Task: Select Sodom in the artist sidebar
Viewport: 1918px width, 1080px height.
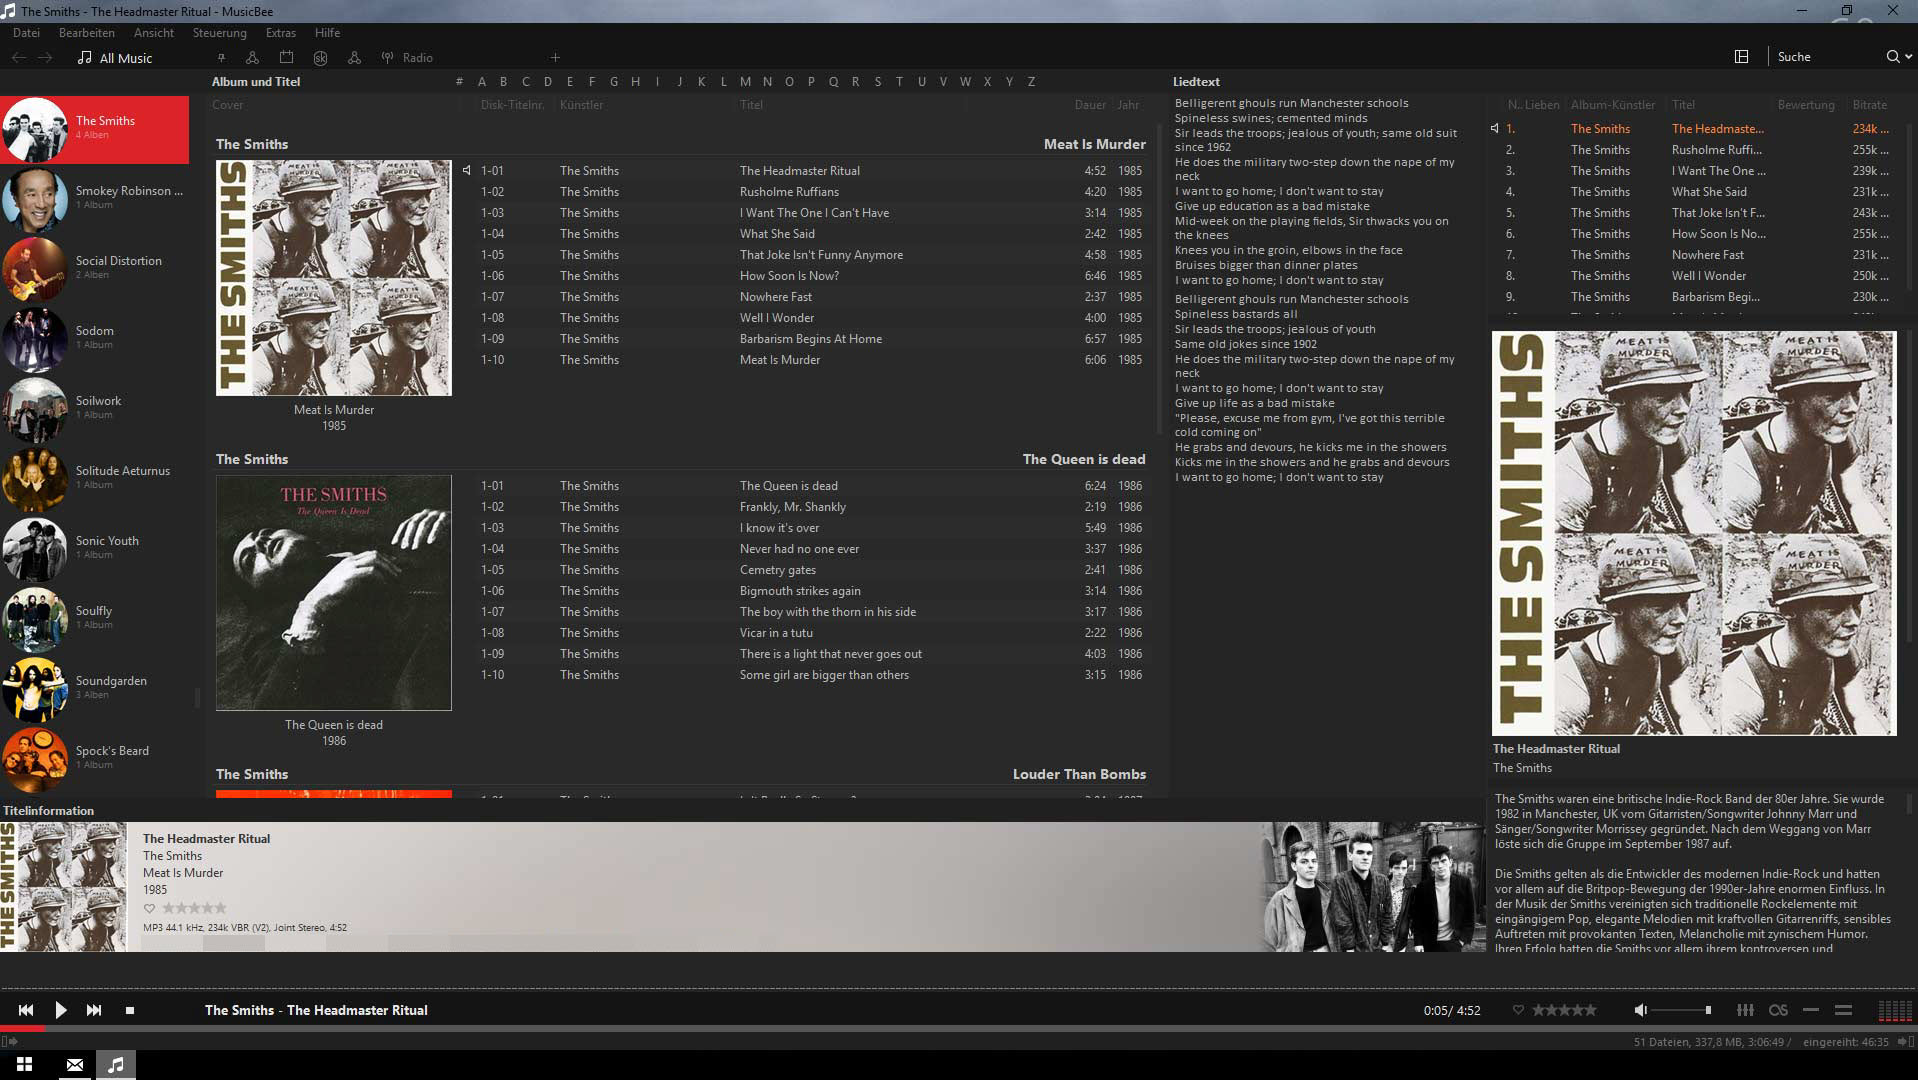Action: pos(94,338)
